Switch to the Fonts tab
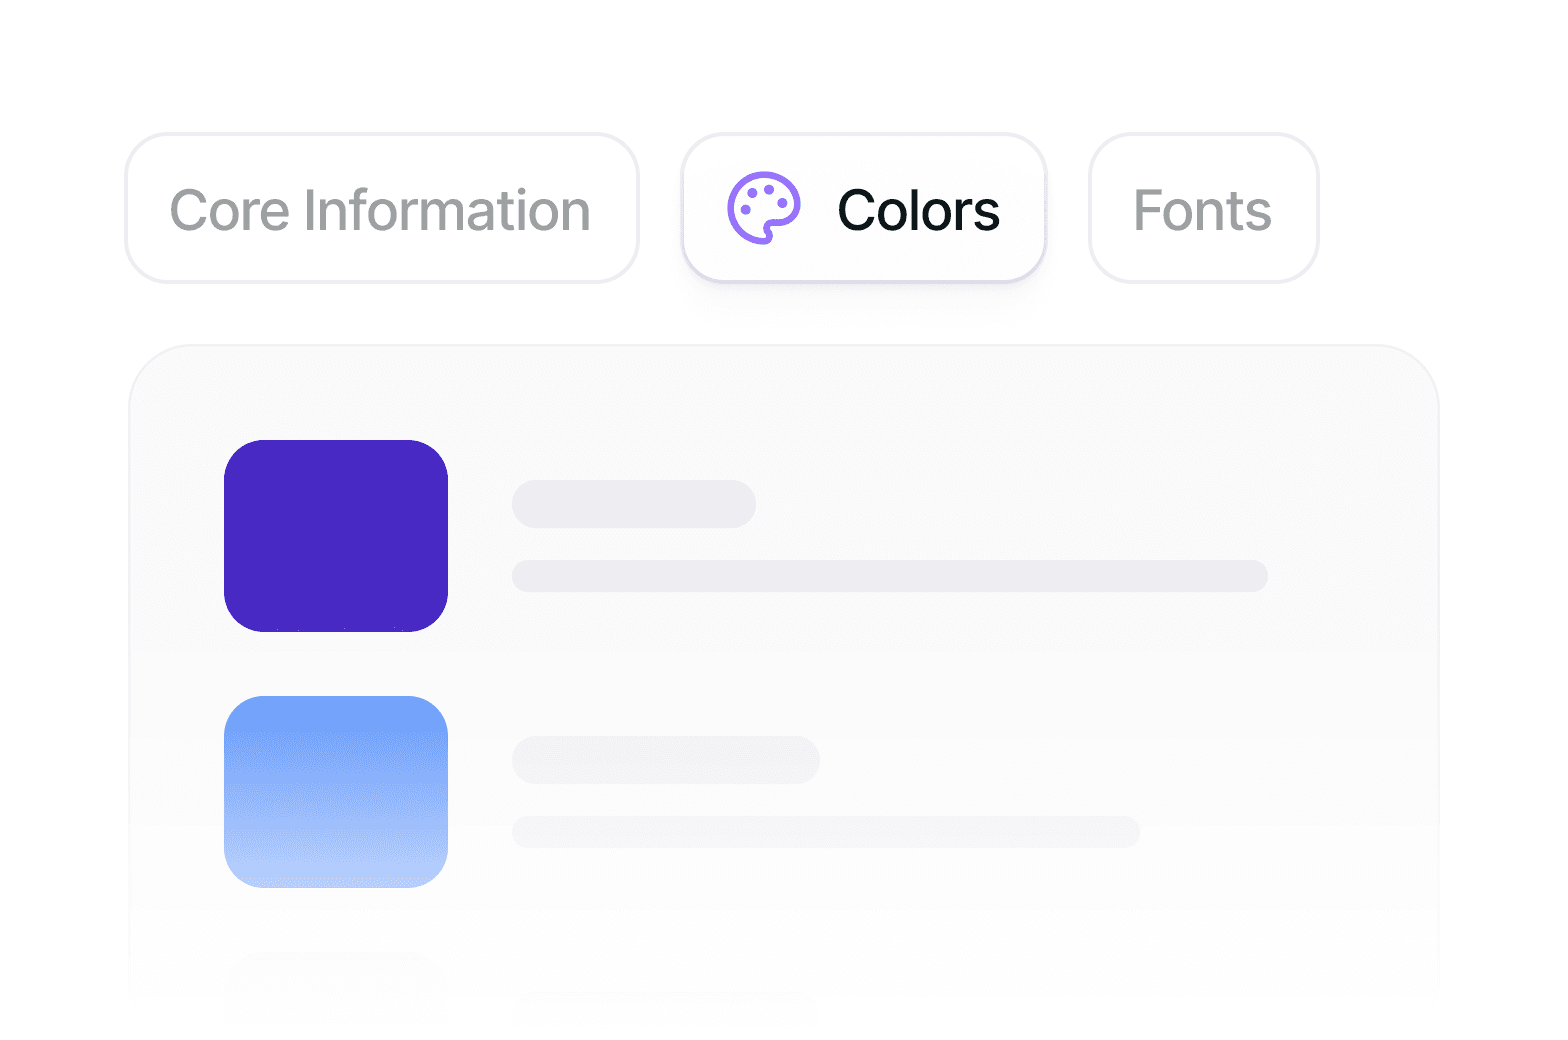 tap(1202, 208)
